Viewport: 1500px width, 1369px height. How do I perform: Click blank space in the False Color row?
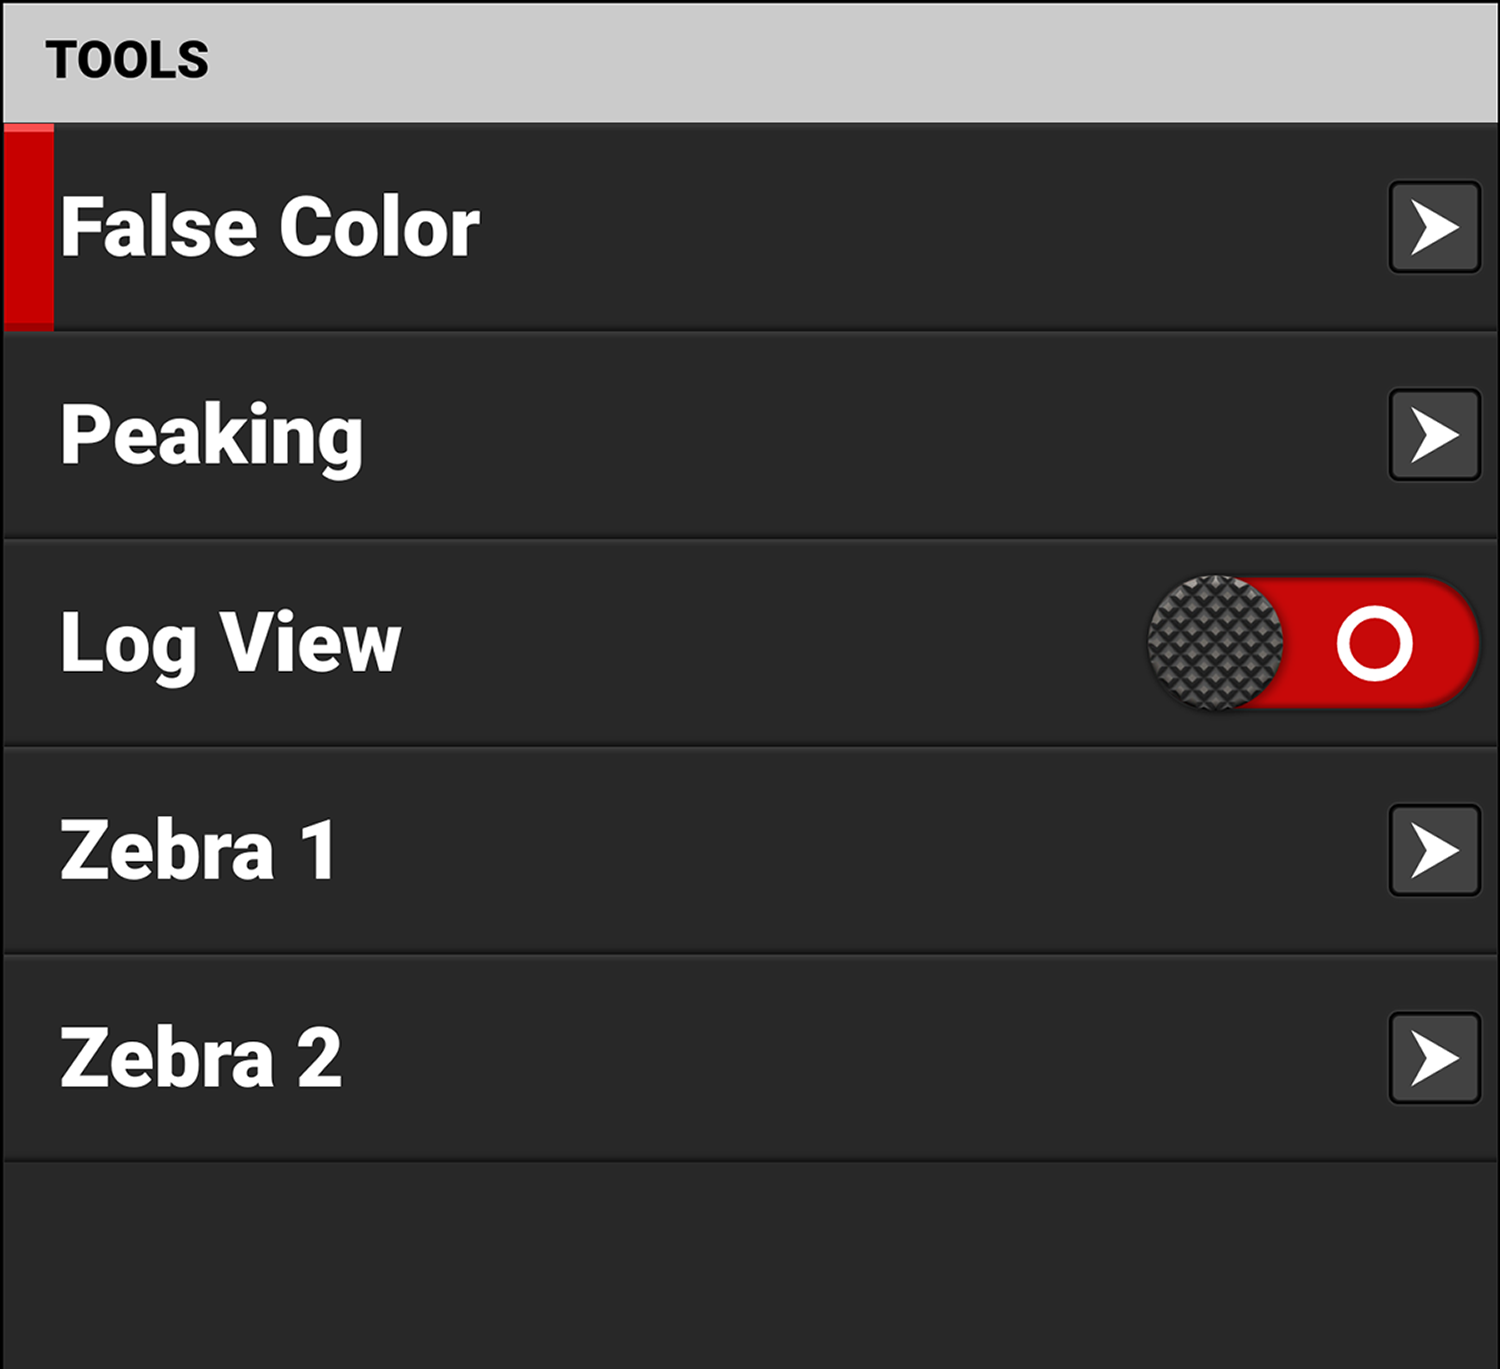point(900,228)
